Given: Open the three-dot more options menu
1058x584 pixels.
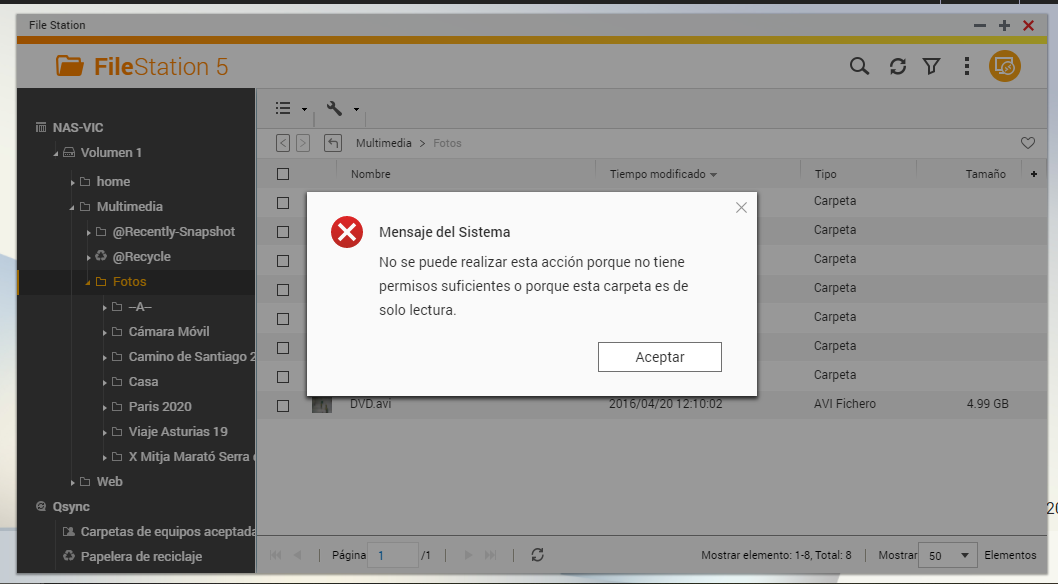Looking at the screenshot, I should pyautogui.click(x=967, y=66).
